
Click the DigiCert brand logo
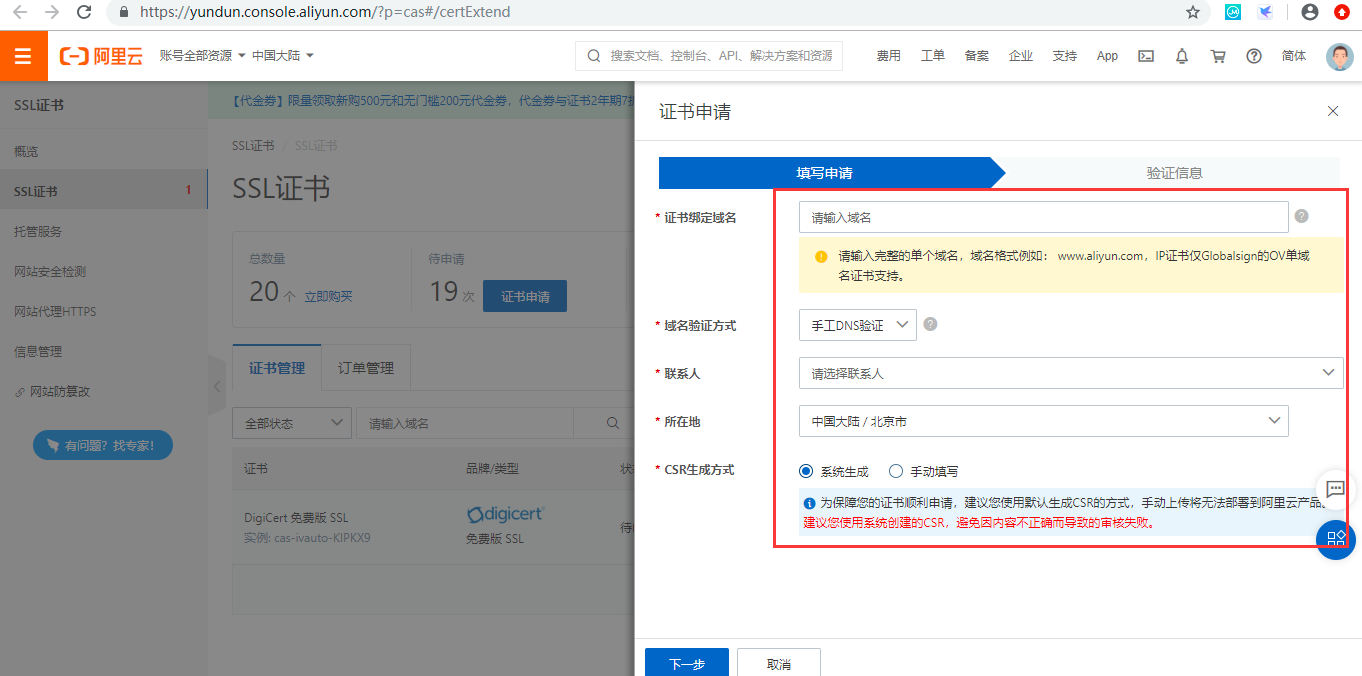pyautogui.click(x=505, y=512)
